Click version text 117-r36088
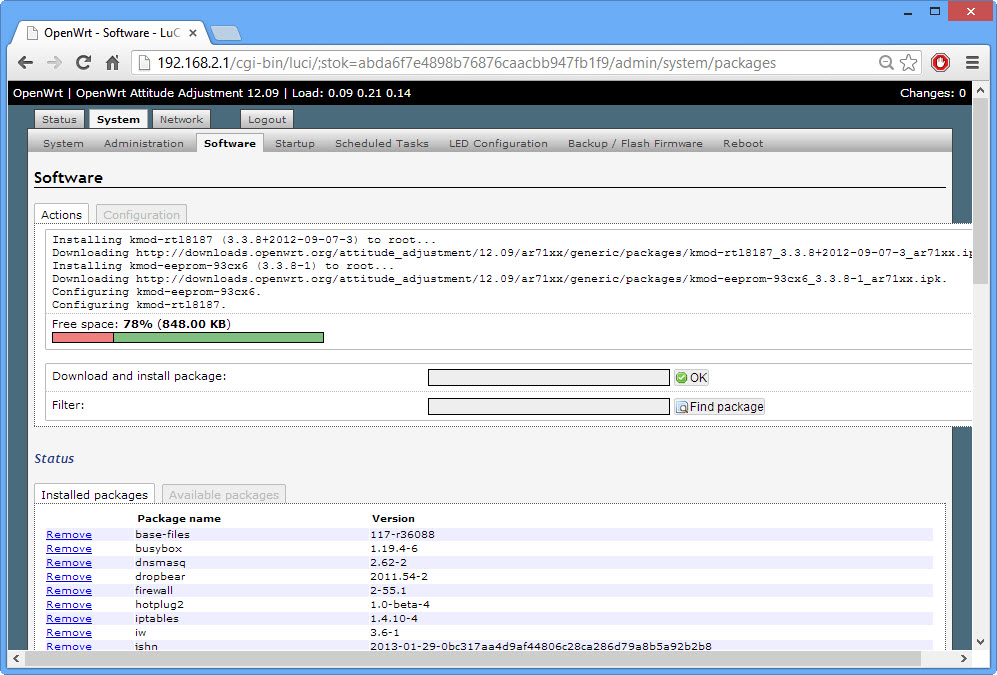The width and height of the screenshot is (997, 675). pyautogui.click(x=402, y=535)
